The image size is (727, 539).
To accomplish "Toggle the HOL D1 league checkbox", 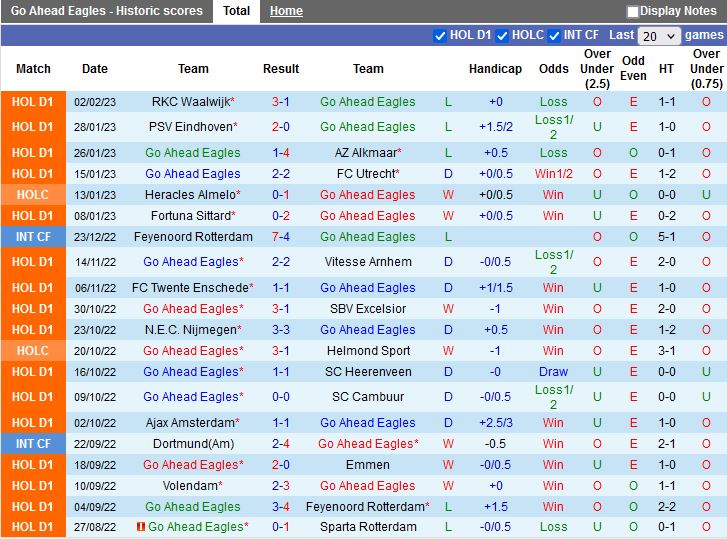I will point(440,36).
